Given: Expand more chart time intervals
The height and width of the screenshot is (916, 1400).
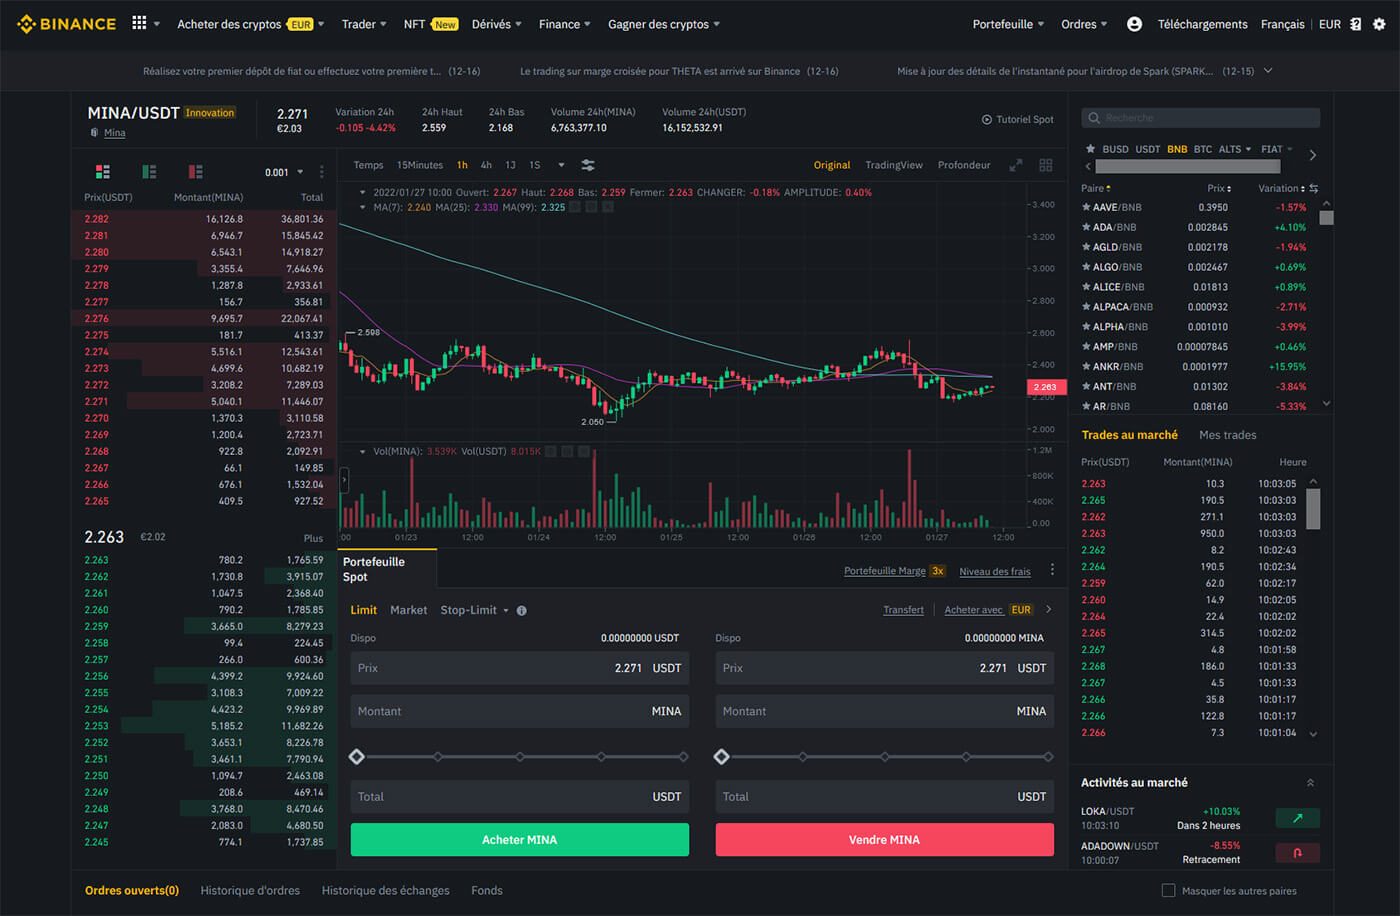Looking at the screenshot, I should 561,165.
